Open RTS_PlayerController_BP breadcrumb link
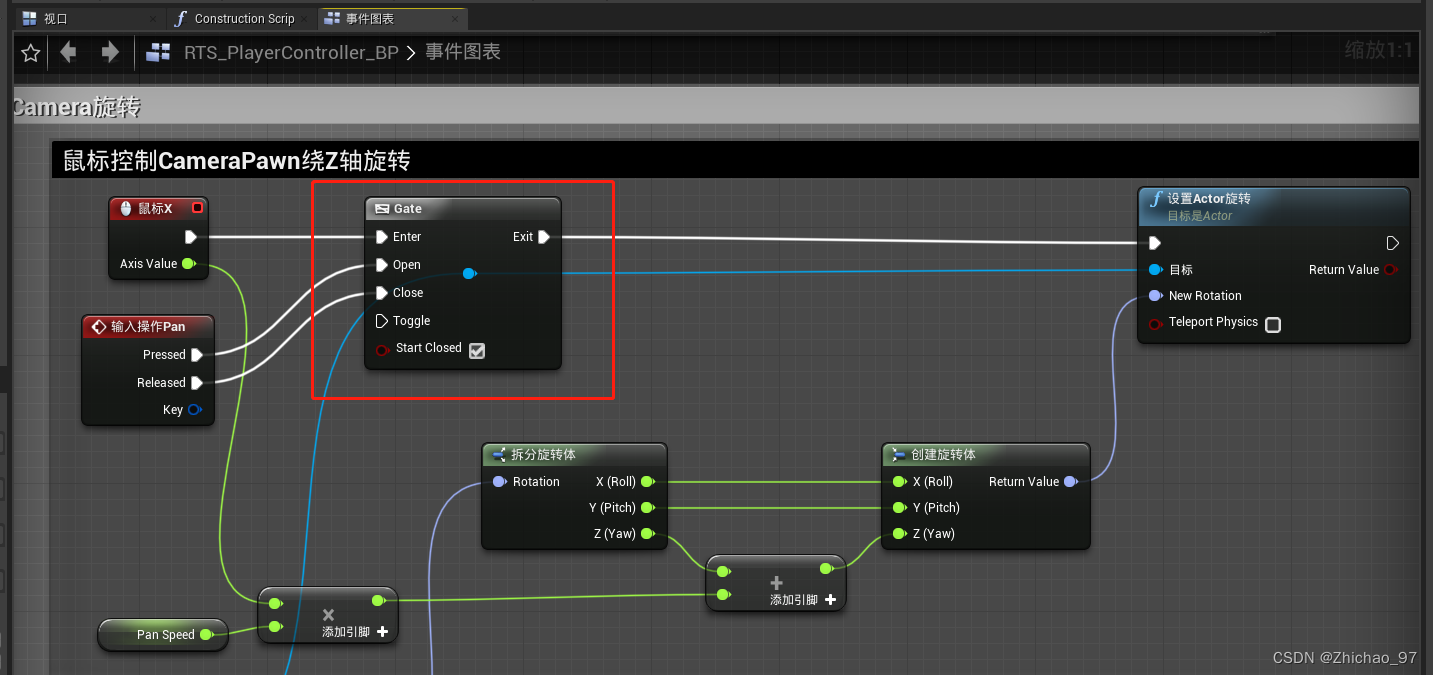 291,52
